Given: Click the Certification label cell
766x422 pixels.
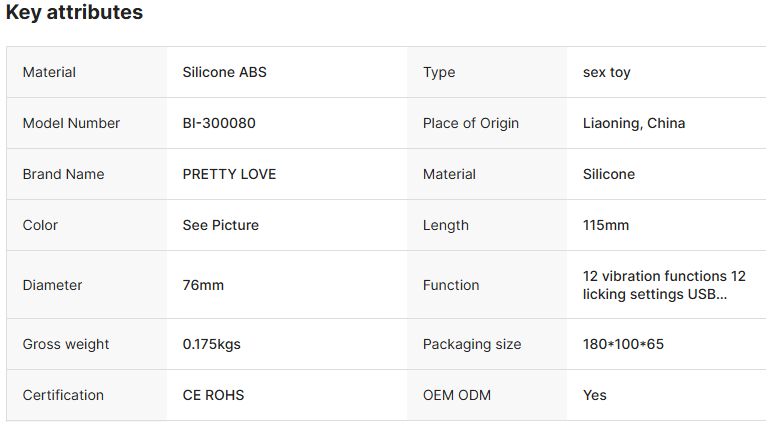Looking at the screenshot, I should click(x=86, y=395).
